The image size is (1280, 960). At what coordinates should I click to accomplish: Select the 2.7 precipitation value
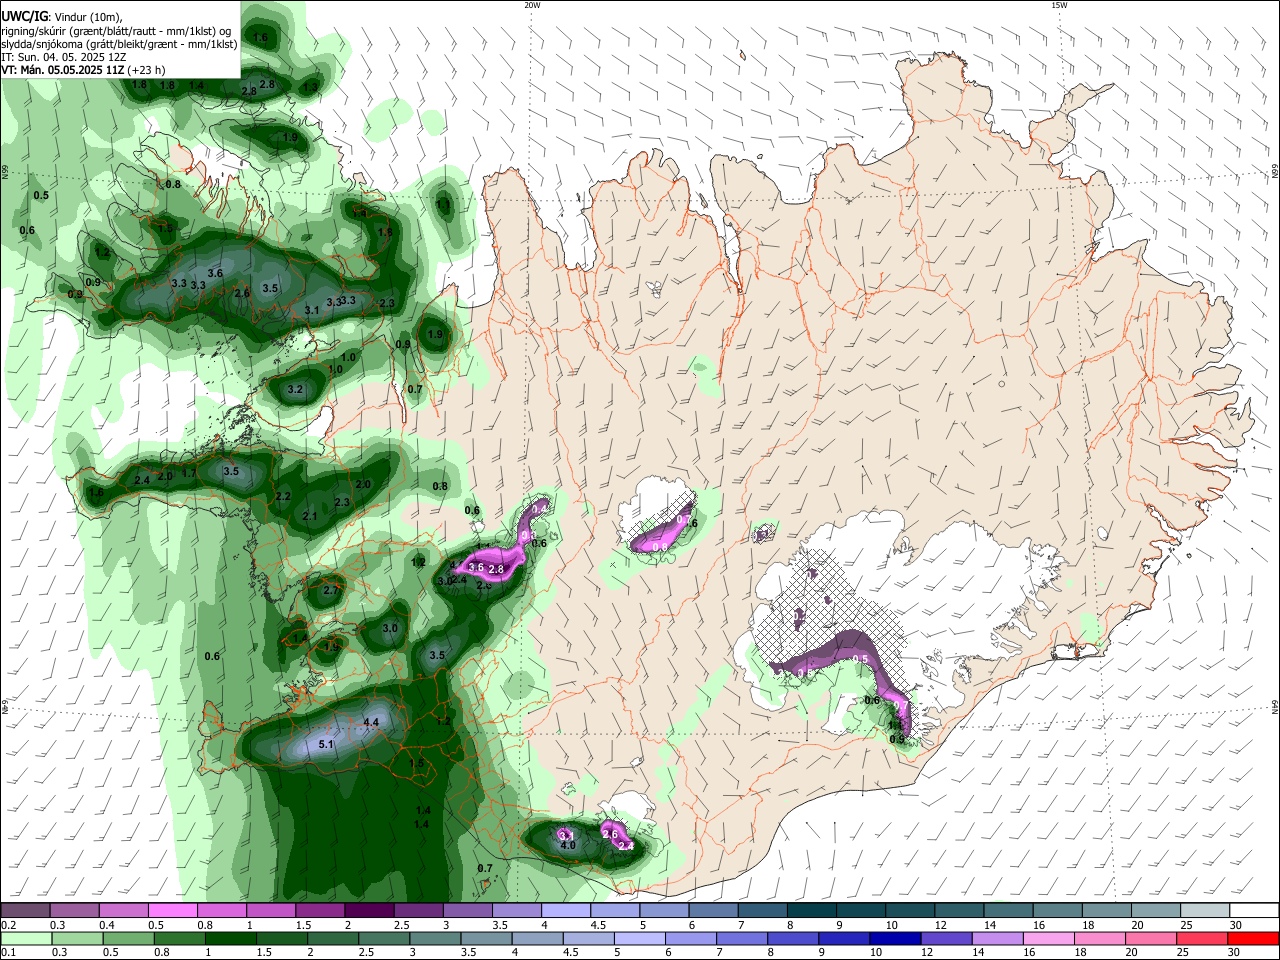pyautogui.click(x=331, y=591)
